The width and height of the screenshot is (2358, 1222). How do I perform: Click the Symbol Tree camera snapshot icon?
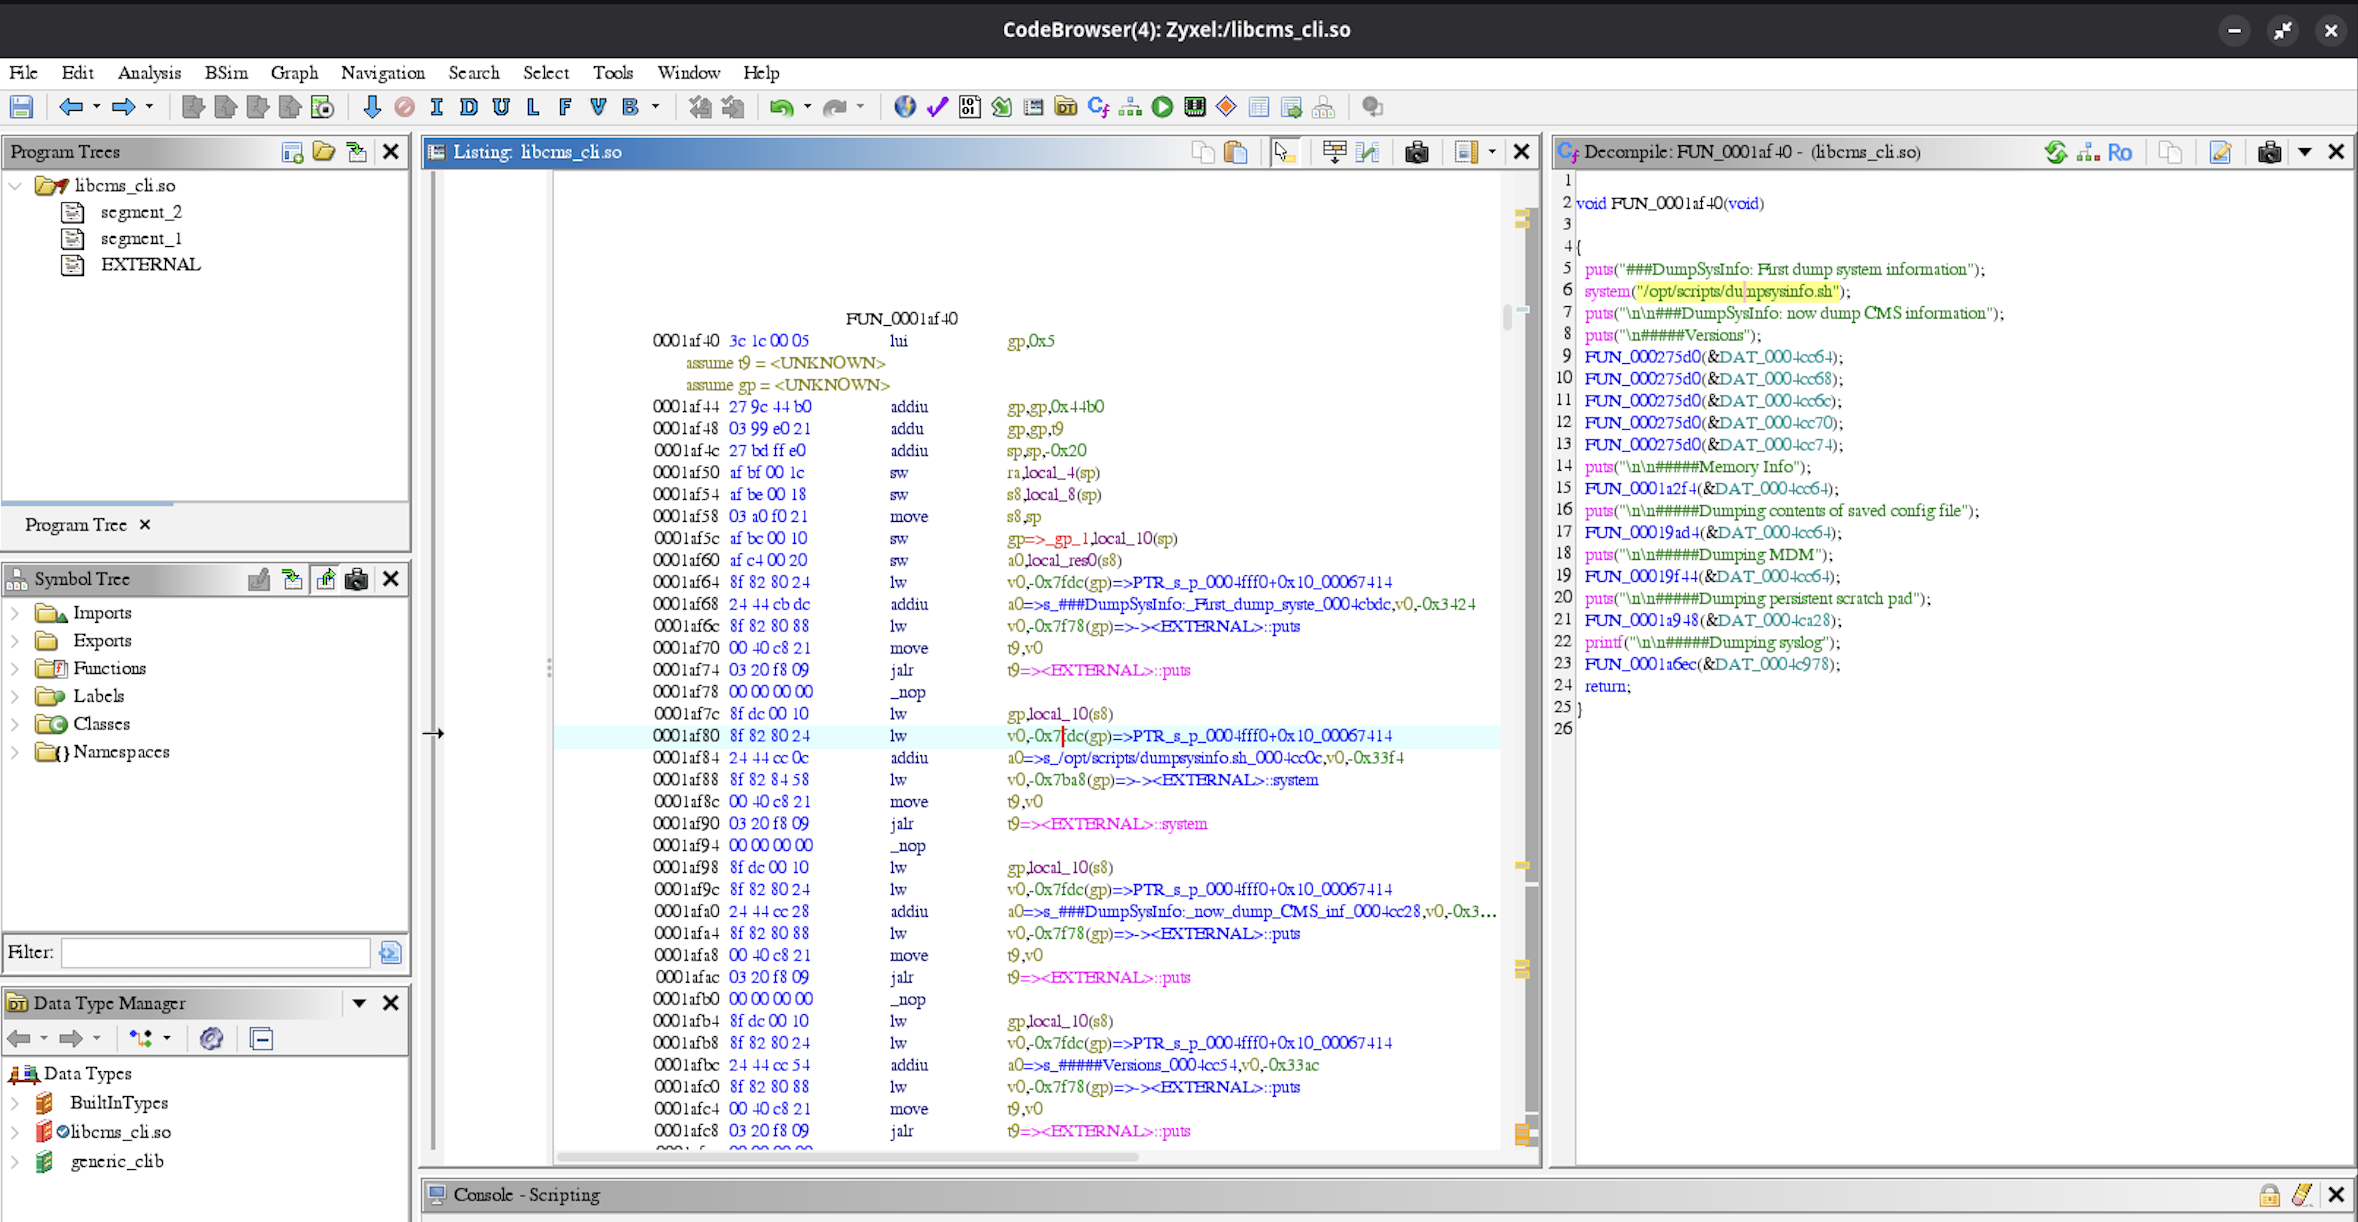coord(356,579)
